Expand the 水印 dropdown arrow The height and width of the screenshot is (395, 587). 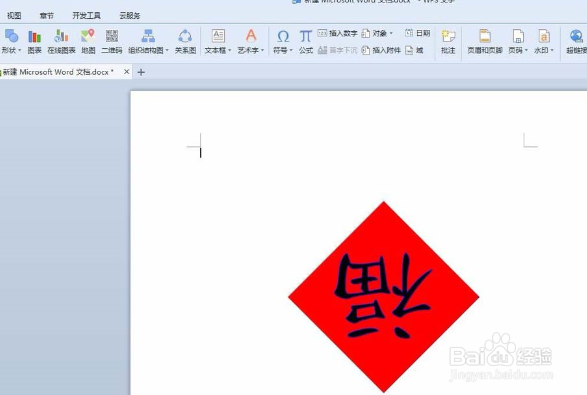tap(552, 50)
